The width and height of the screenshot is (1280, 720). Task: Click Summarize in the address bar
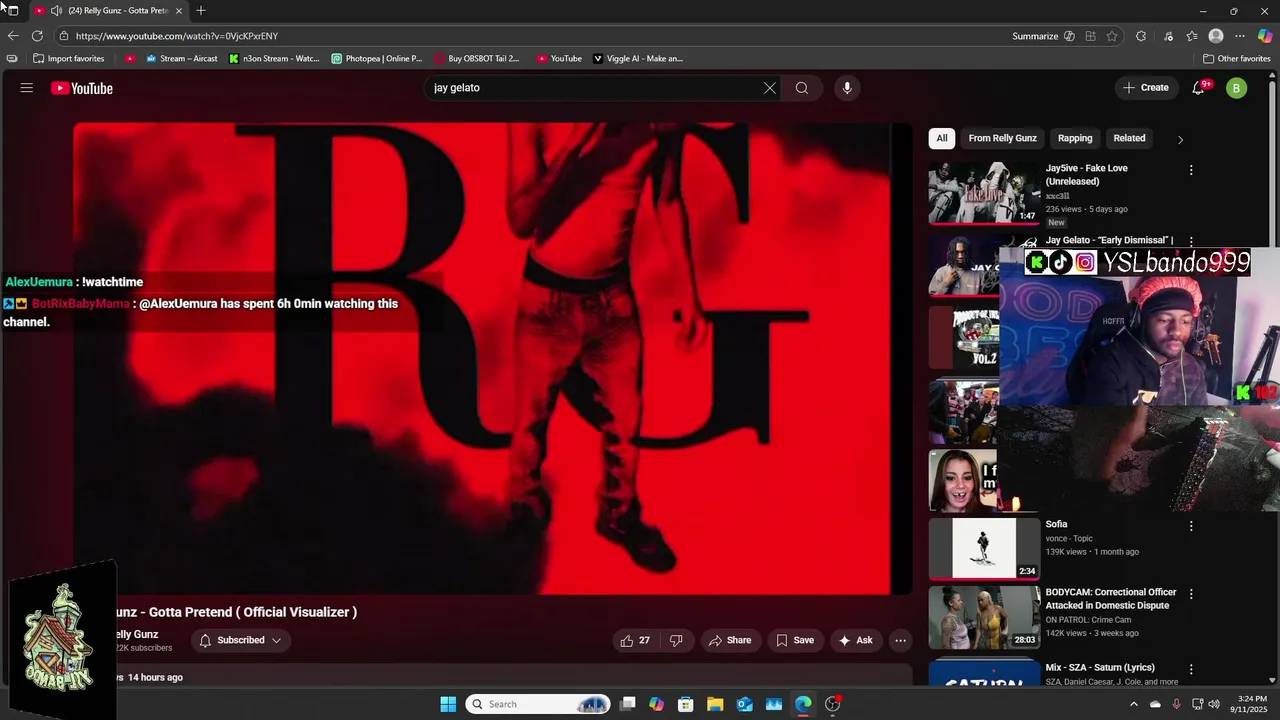[x=1042, y=36]
